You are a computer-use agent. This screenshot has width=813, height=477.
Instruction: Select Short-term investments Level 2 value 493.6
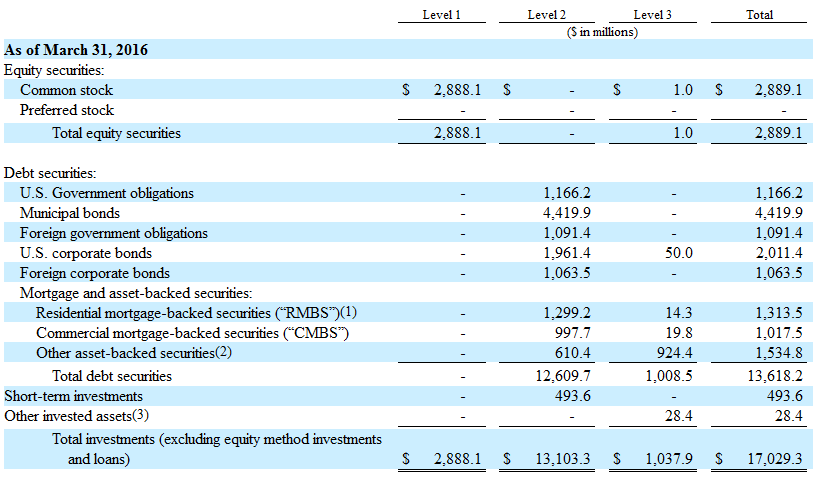click(572, 396)
